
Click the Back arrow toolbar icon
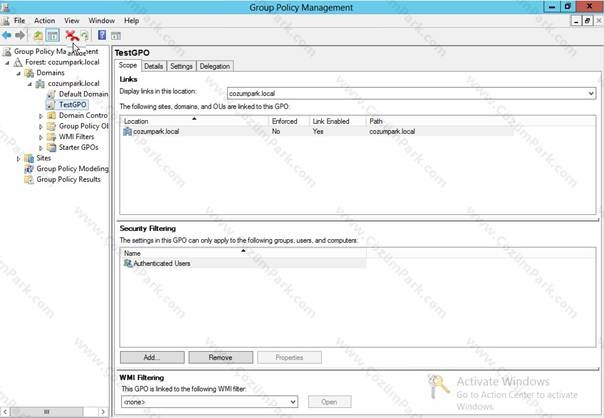point(7,36)
